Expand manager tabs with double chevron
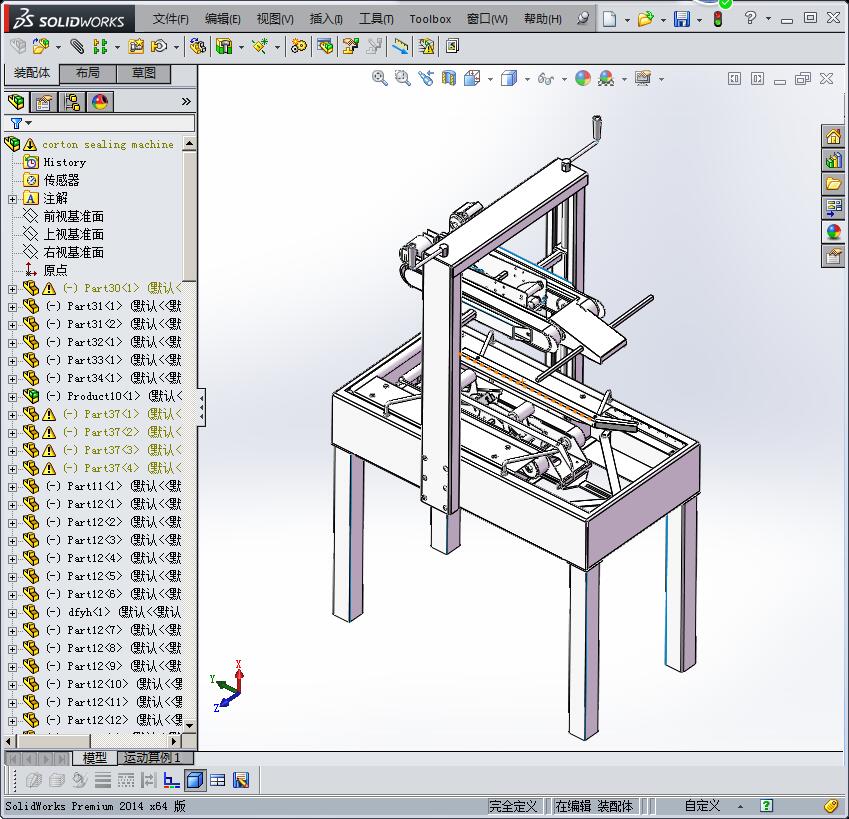Viewport: 849px width, 819px height. [x=186, y=101]
